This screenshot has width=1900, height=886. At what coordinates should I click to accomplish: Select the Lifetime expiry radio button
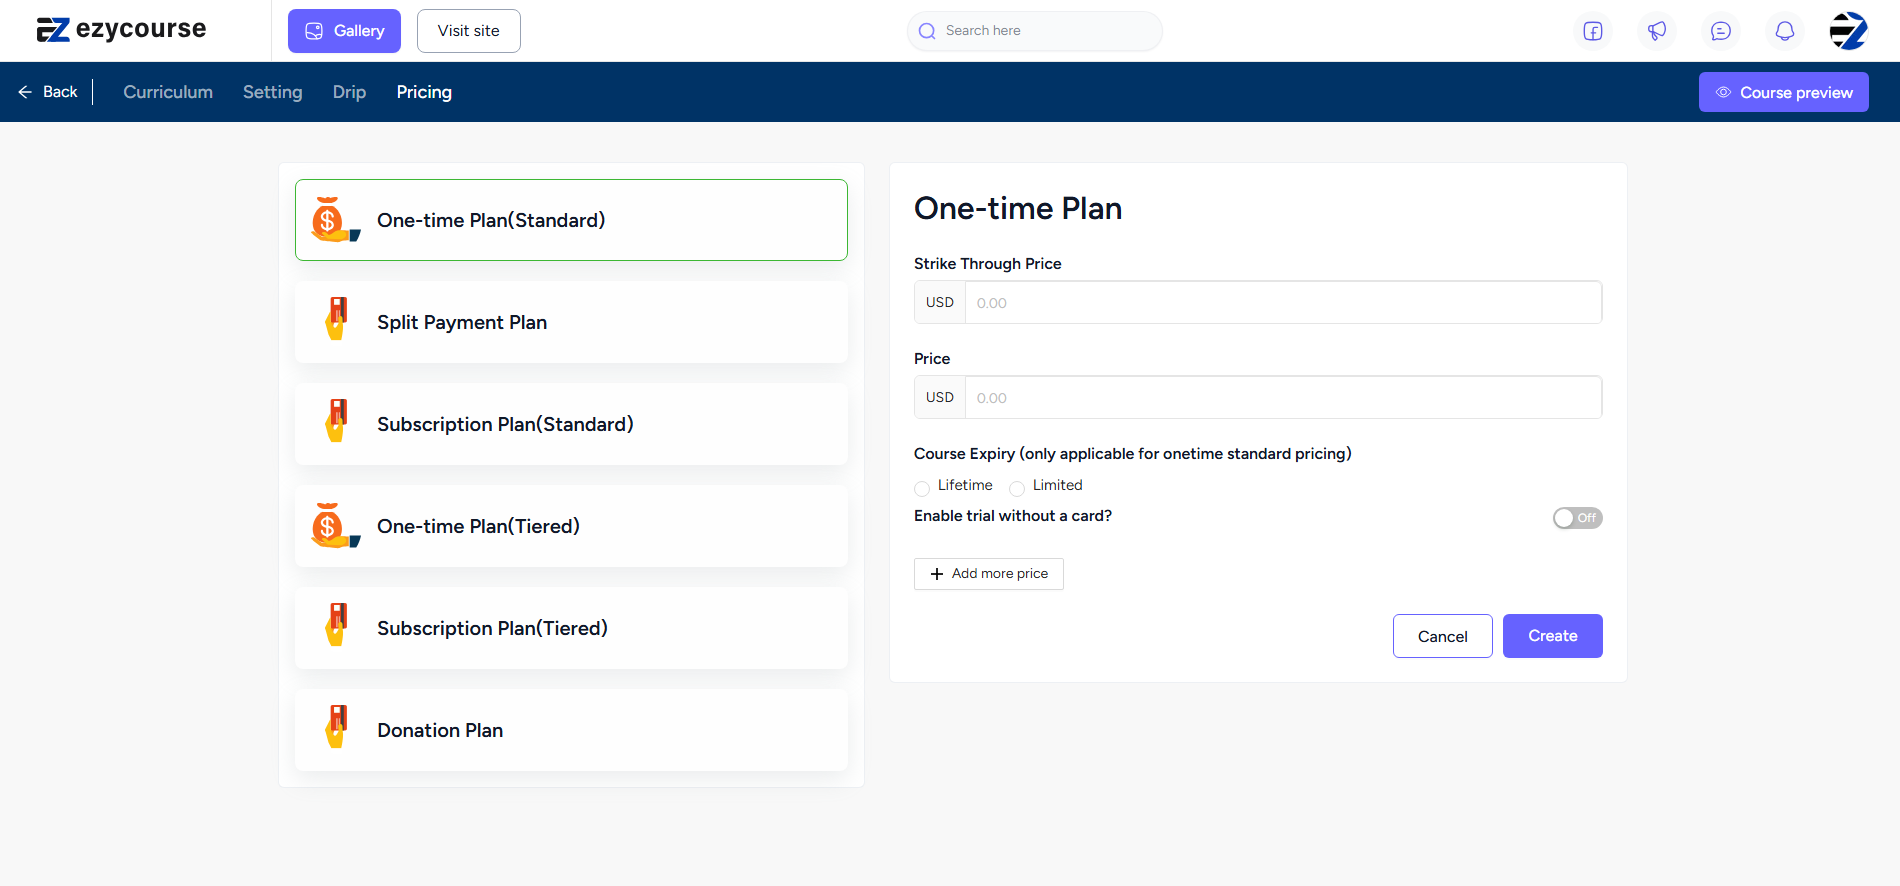922,488
